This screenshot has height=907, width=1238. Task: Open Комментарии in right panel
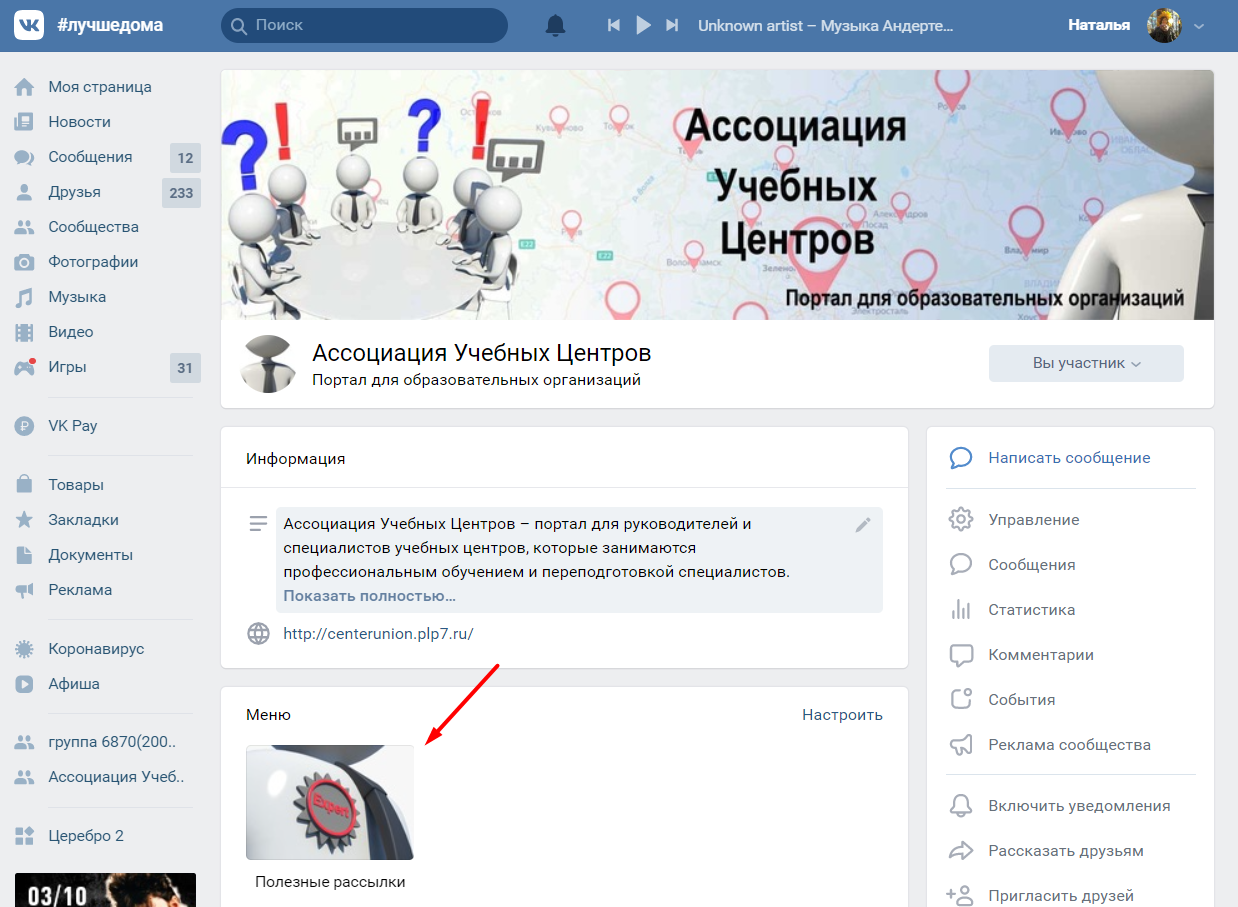[1041, 655]
